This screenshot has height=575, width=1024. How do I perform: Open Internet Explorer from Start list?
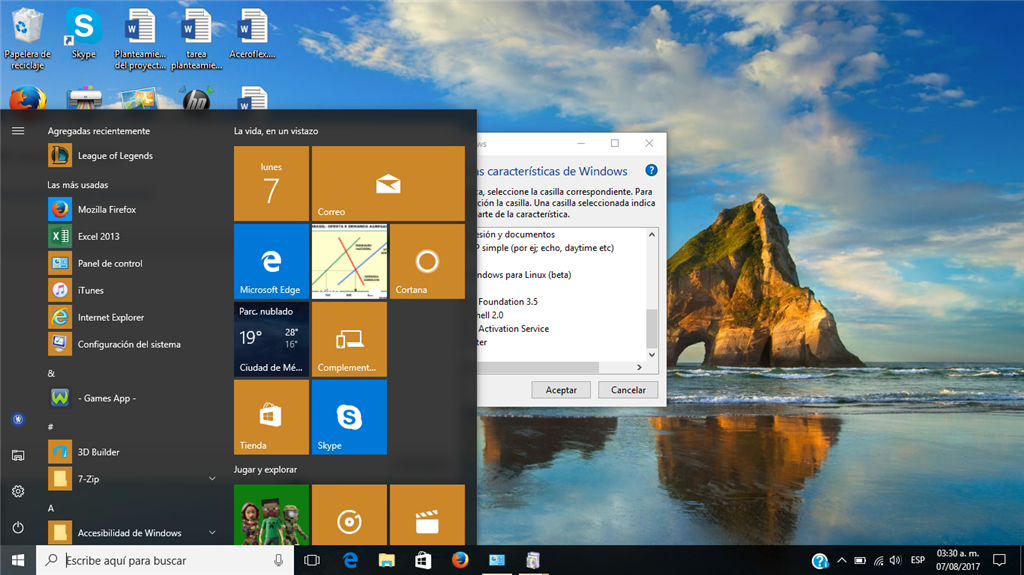tap(131, 318)
